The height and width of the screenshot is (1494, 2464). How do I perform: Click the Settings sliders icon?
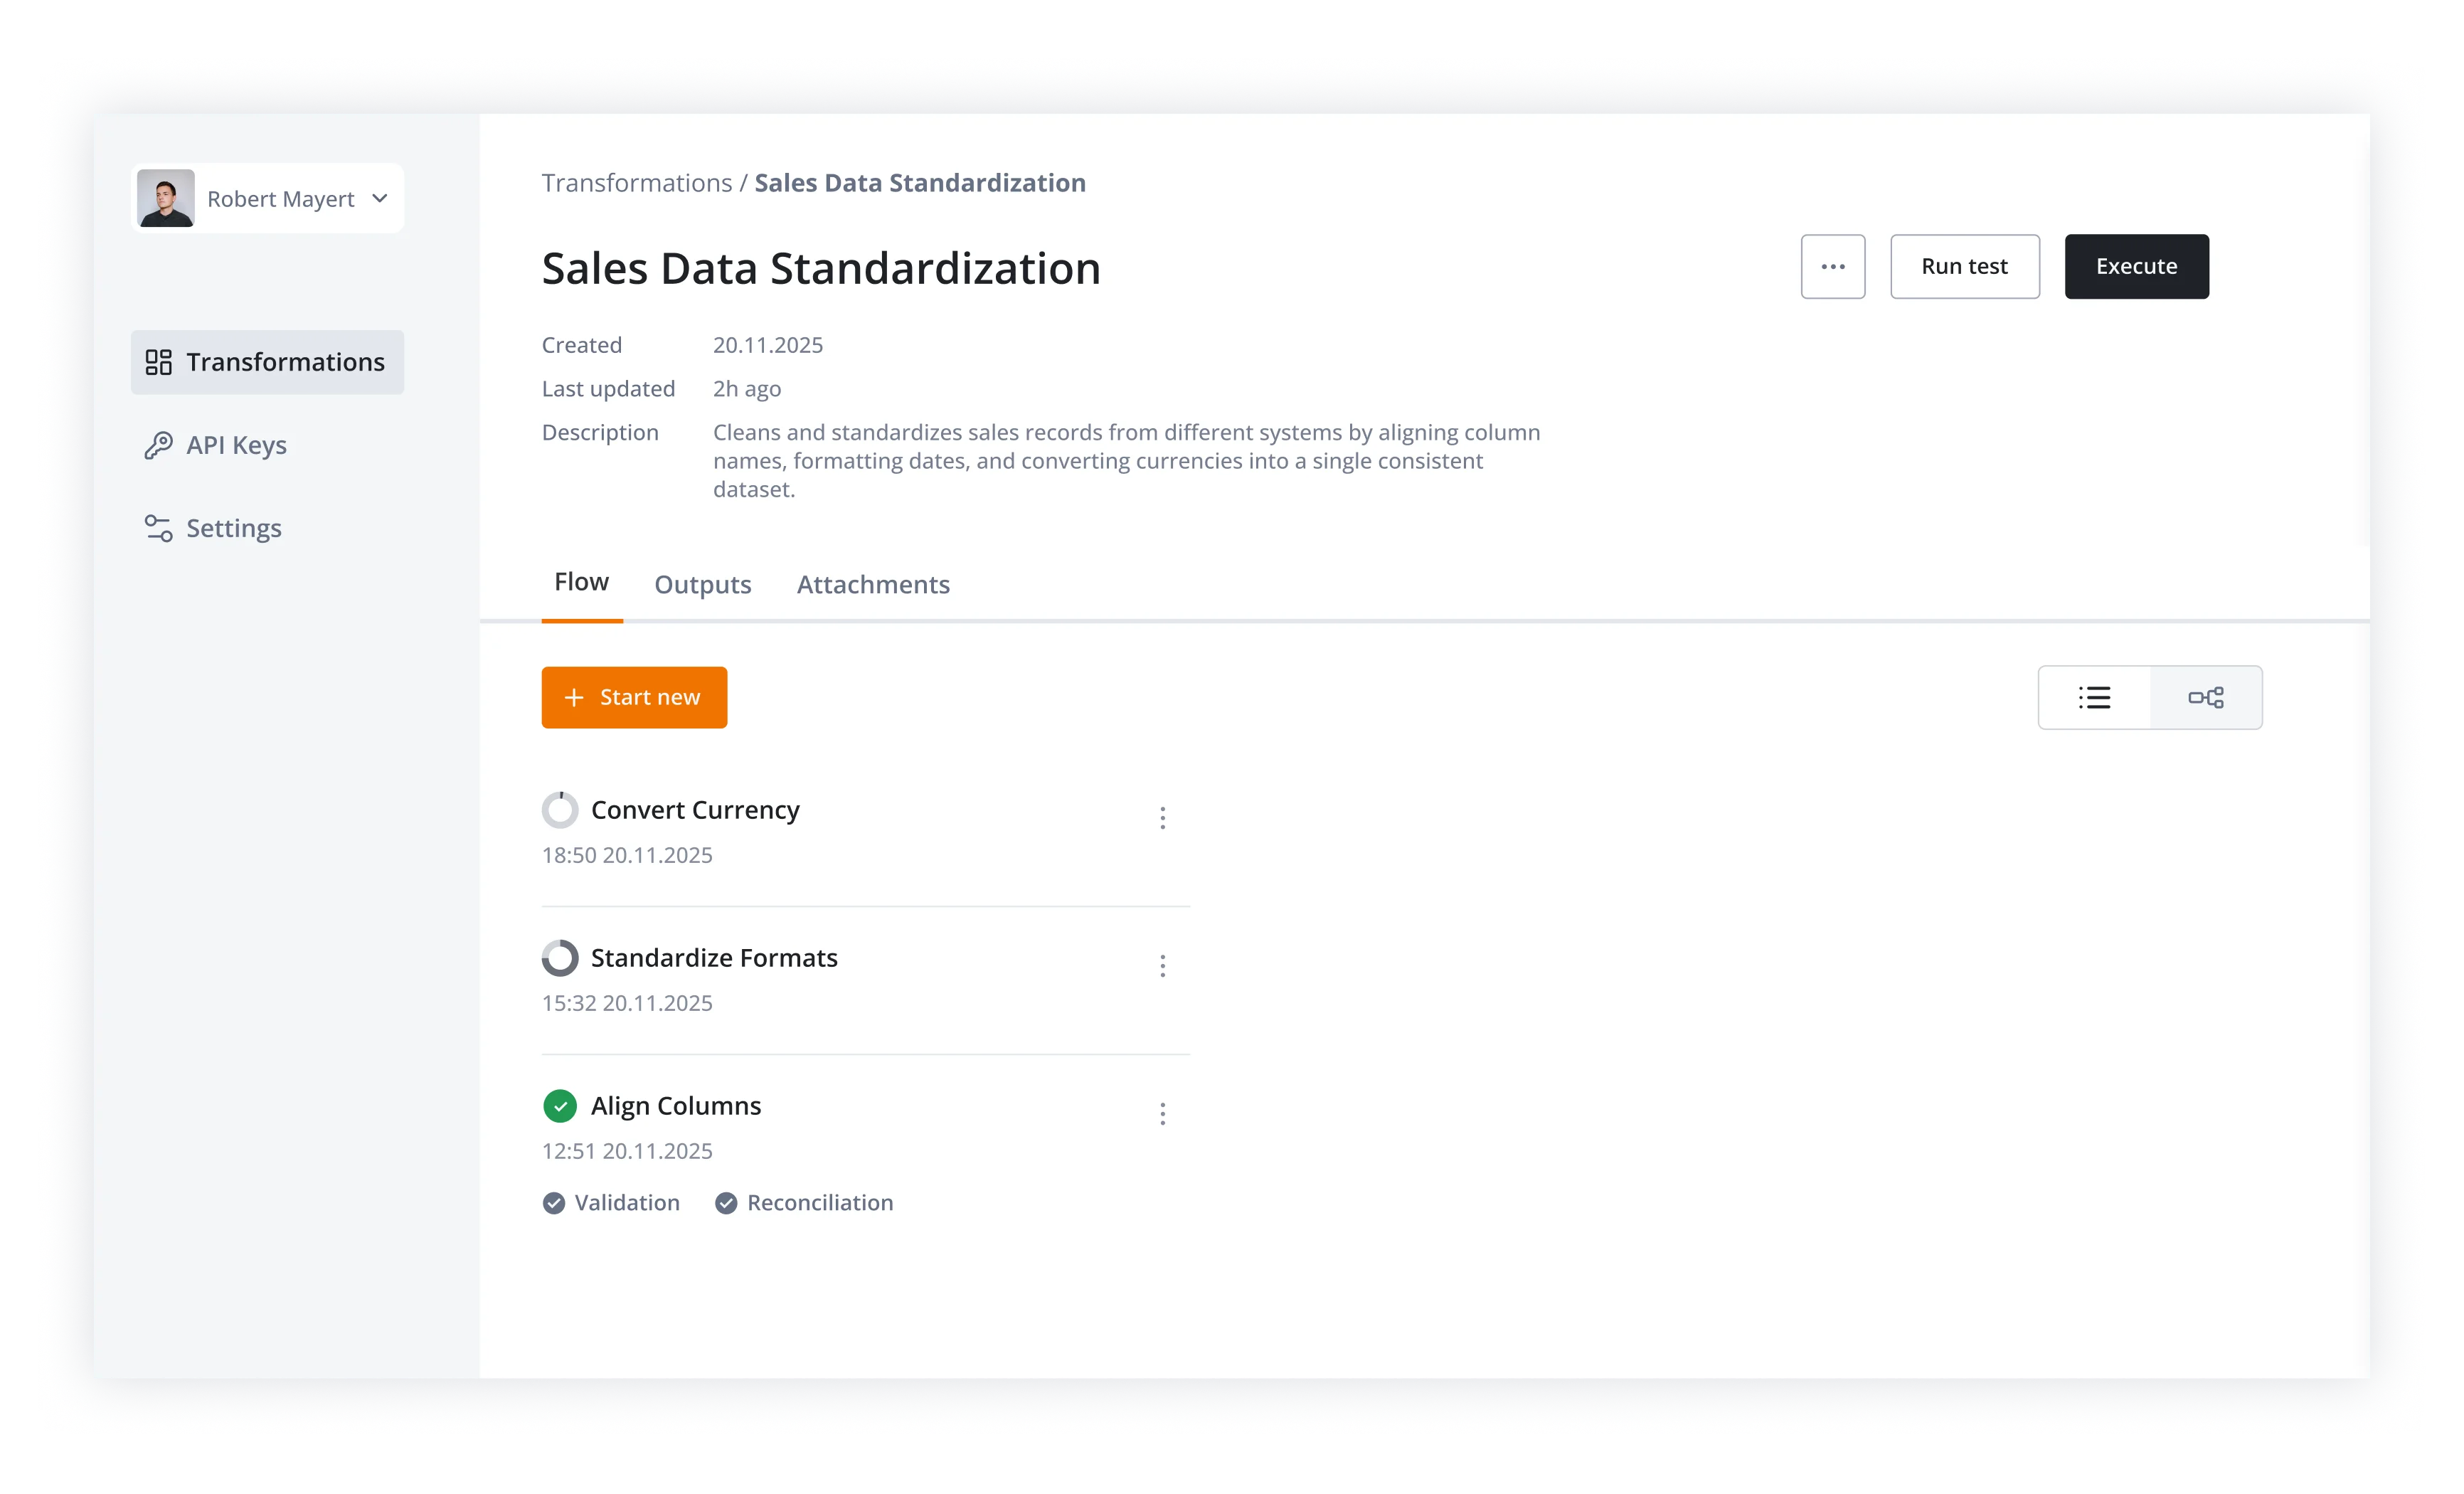point(158,528)
